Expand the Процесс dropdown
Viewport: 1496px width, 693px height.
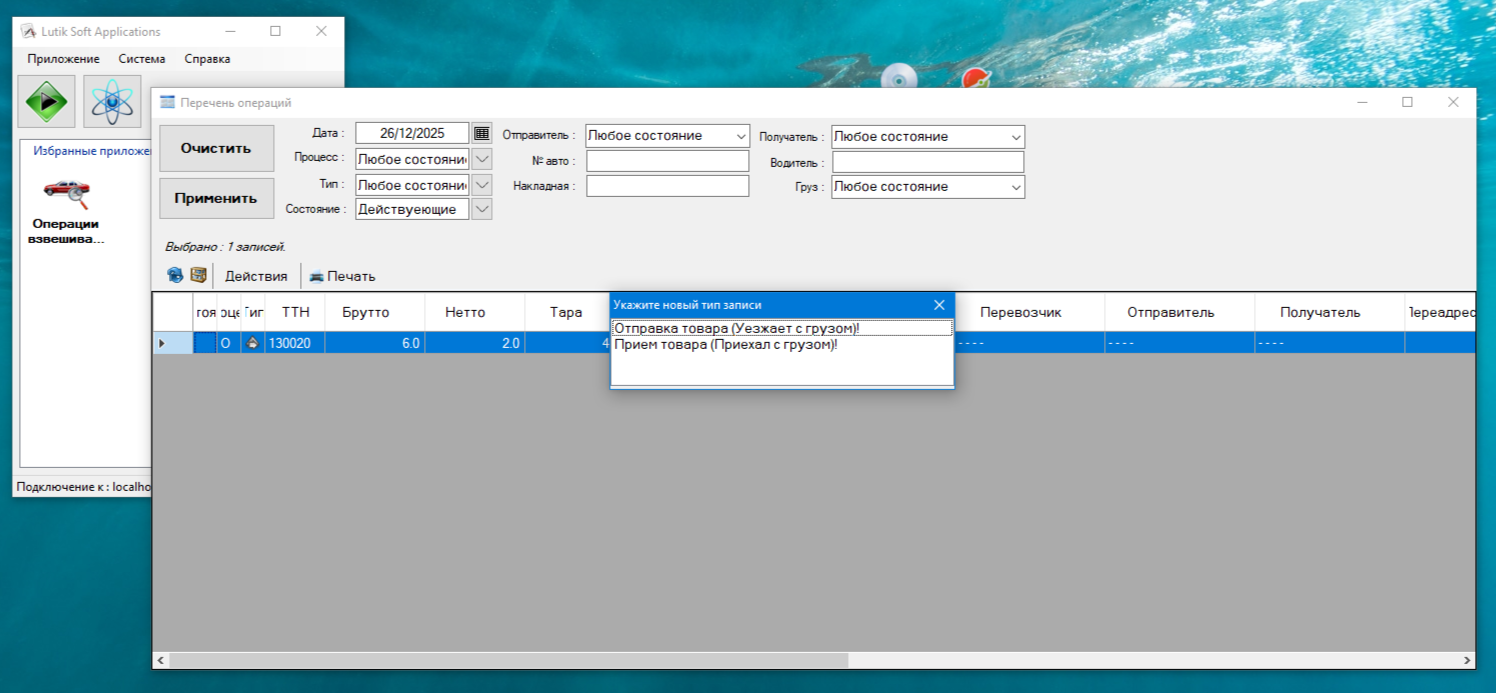[482, 159]
